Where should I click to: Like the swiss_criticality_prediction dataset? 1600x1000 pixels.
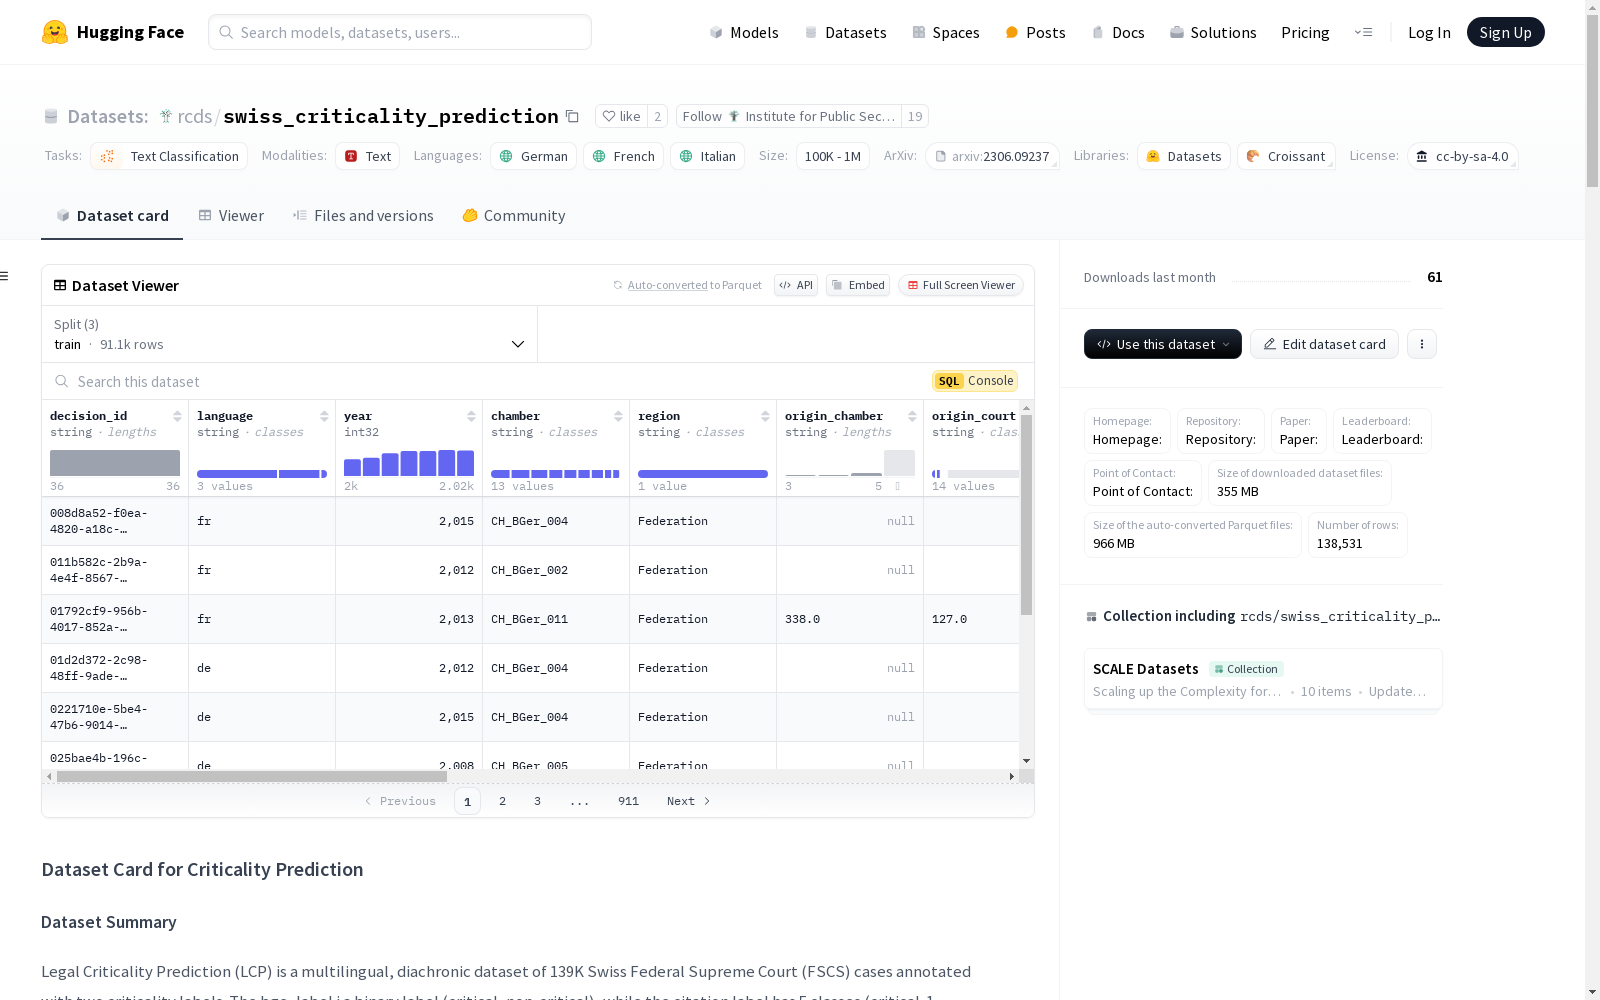(x=621, y=116)
